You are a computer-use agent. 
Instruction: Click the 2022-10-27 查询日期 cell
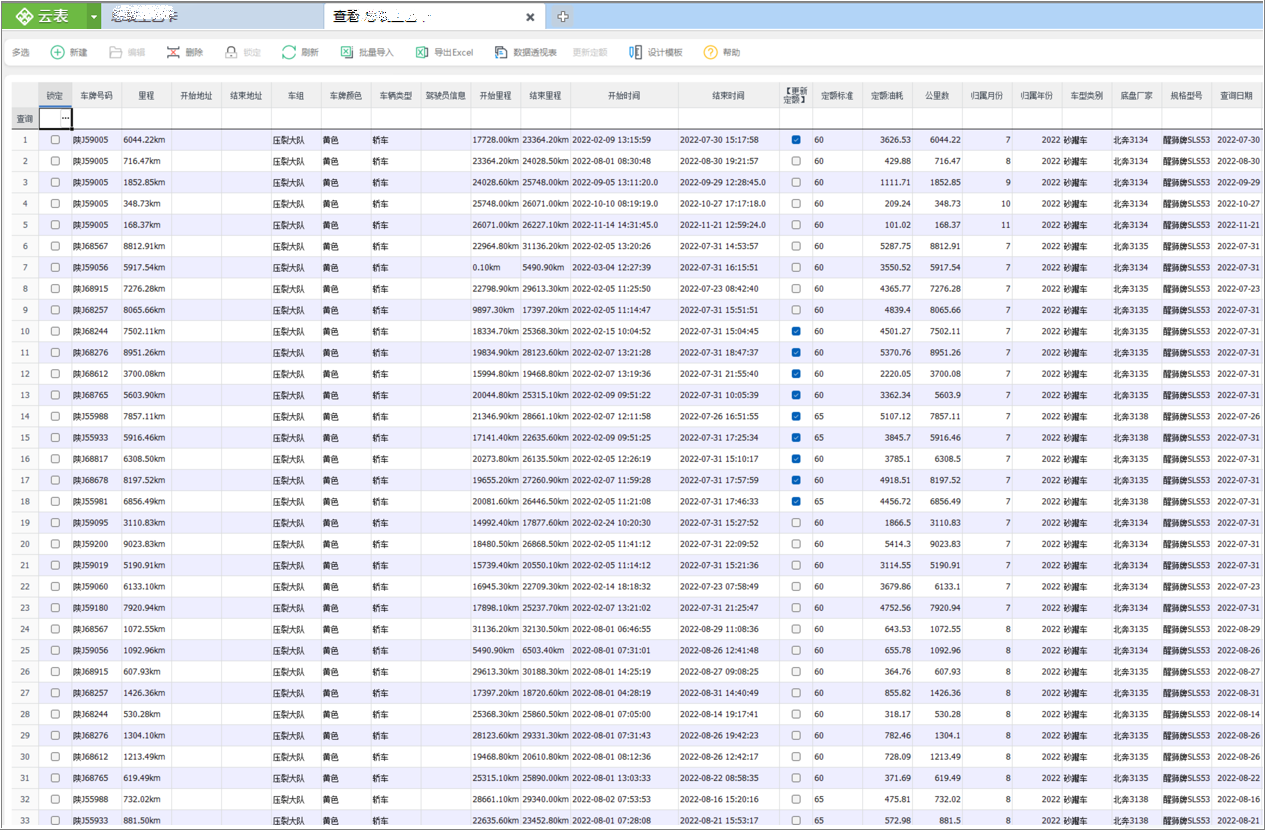(1236, 203)
